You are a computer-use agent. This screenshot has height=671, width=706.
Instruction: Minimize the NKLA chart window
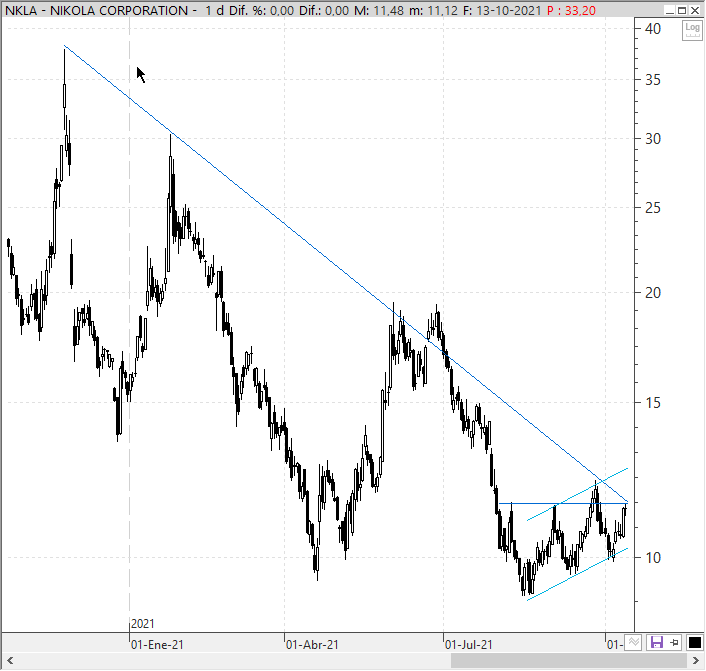point(670,10)
